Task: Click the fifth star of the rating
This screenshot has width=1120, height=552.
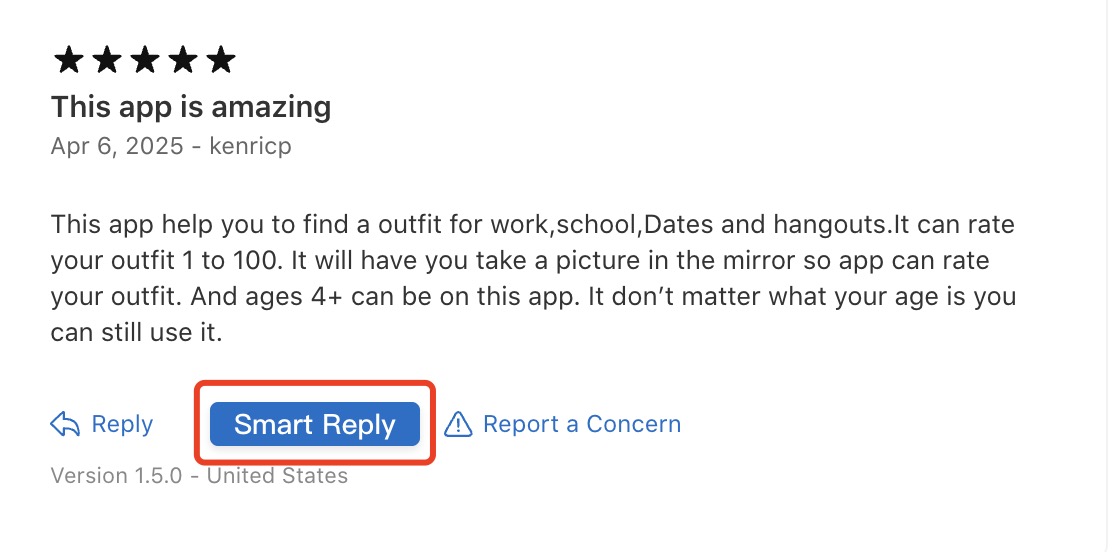Action: pyautogui.click(x=221, y=61)
